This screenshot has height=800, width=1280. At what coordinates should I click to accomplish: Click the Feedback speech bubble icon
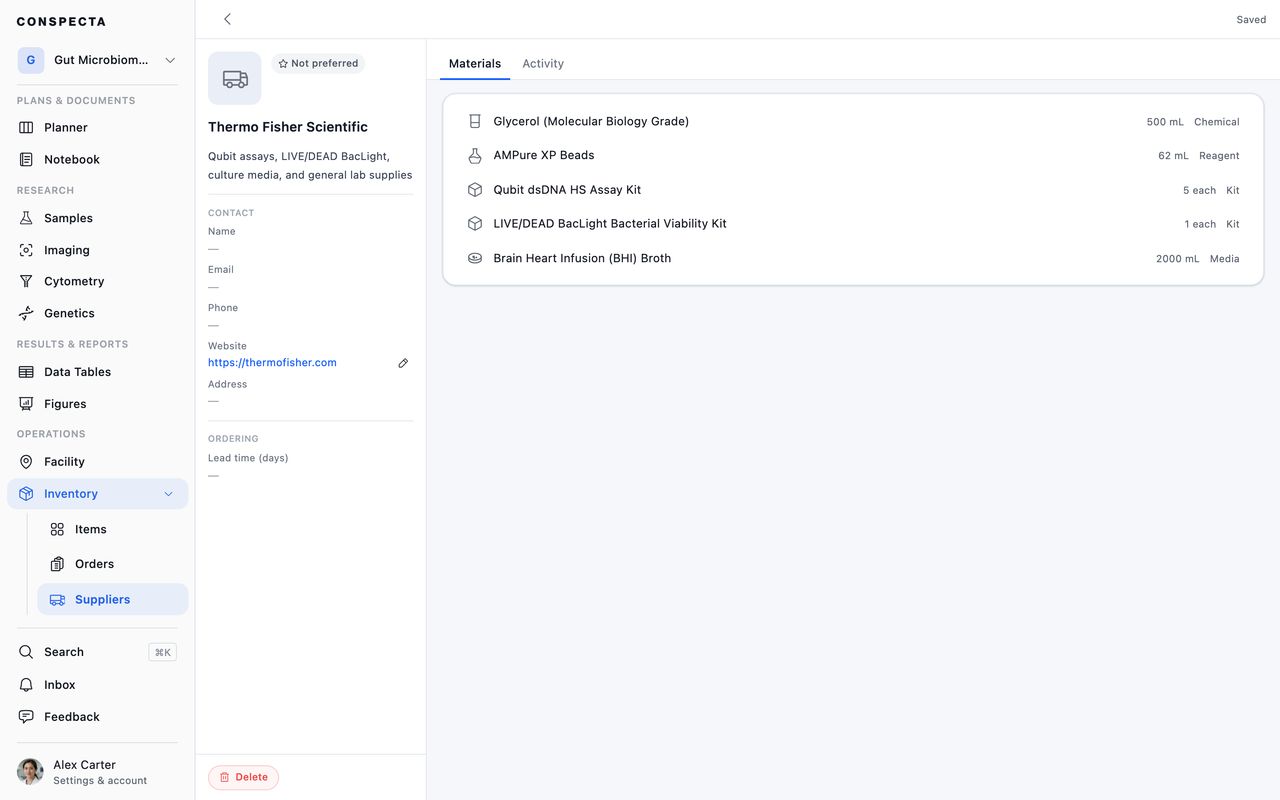26,717
